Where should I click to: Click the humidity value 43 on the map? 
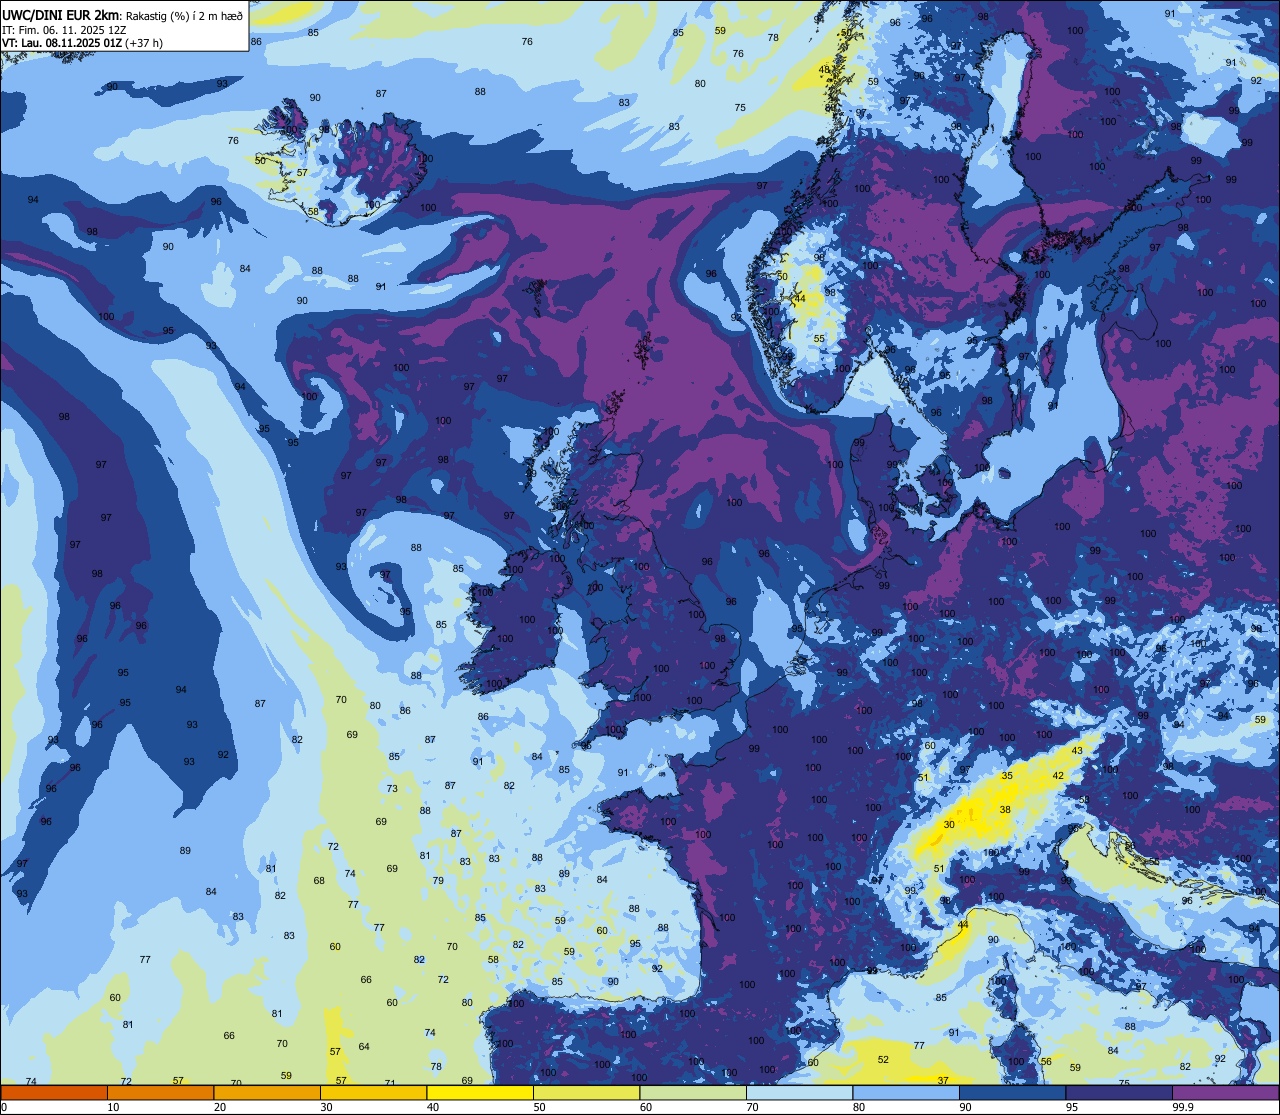pos(1077,750)
